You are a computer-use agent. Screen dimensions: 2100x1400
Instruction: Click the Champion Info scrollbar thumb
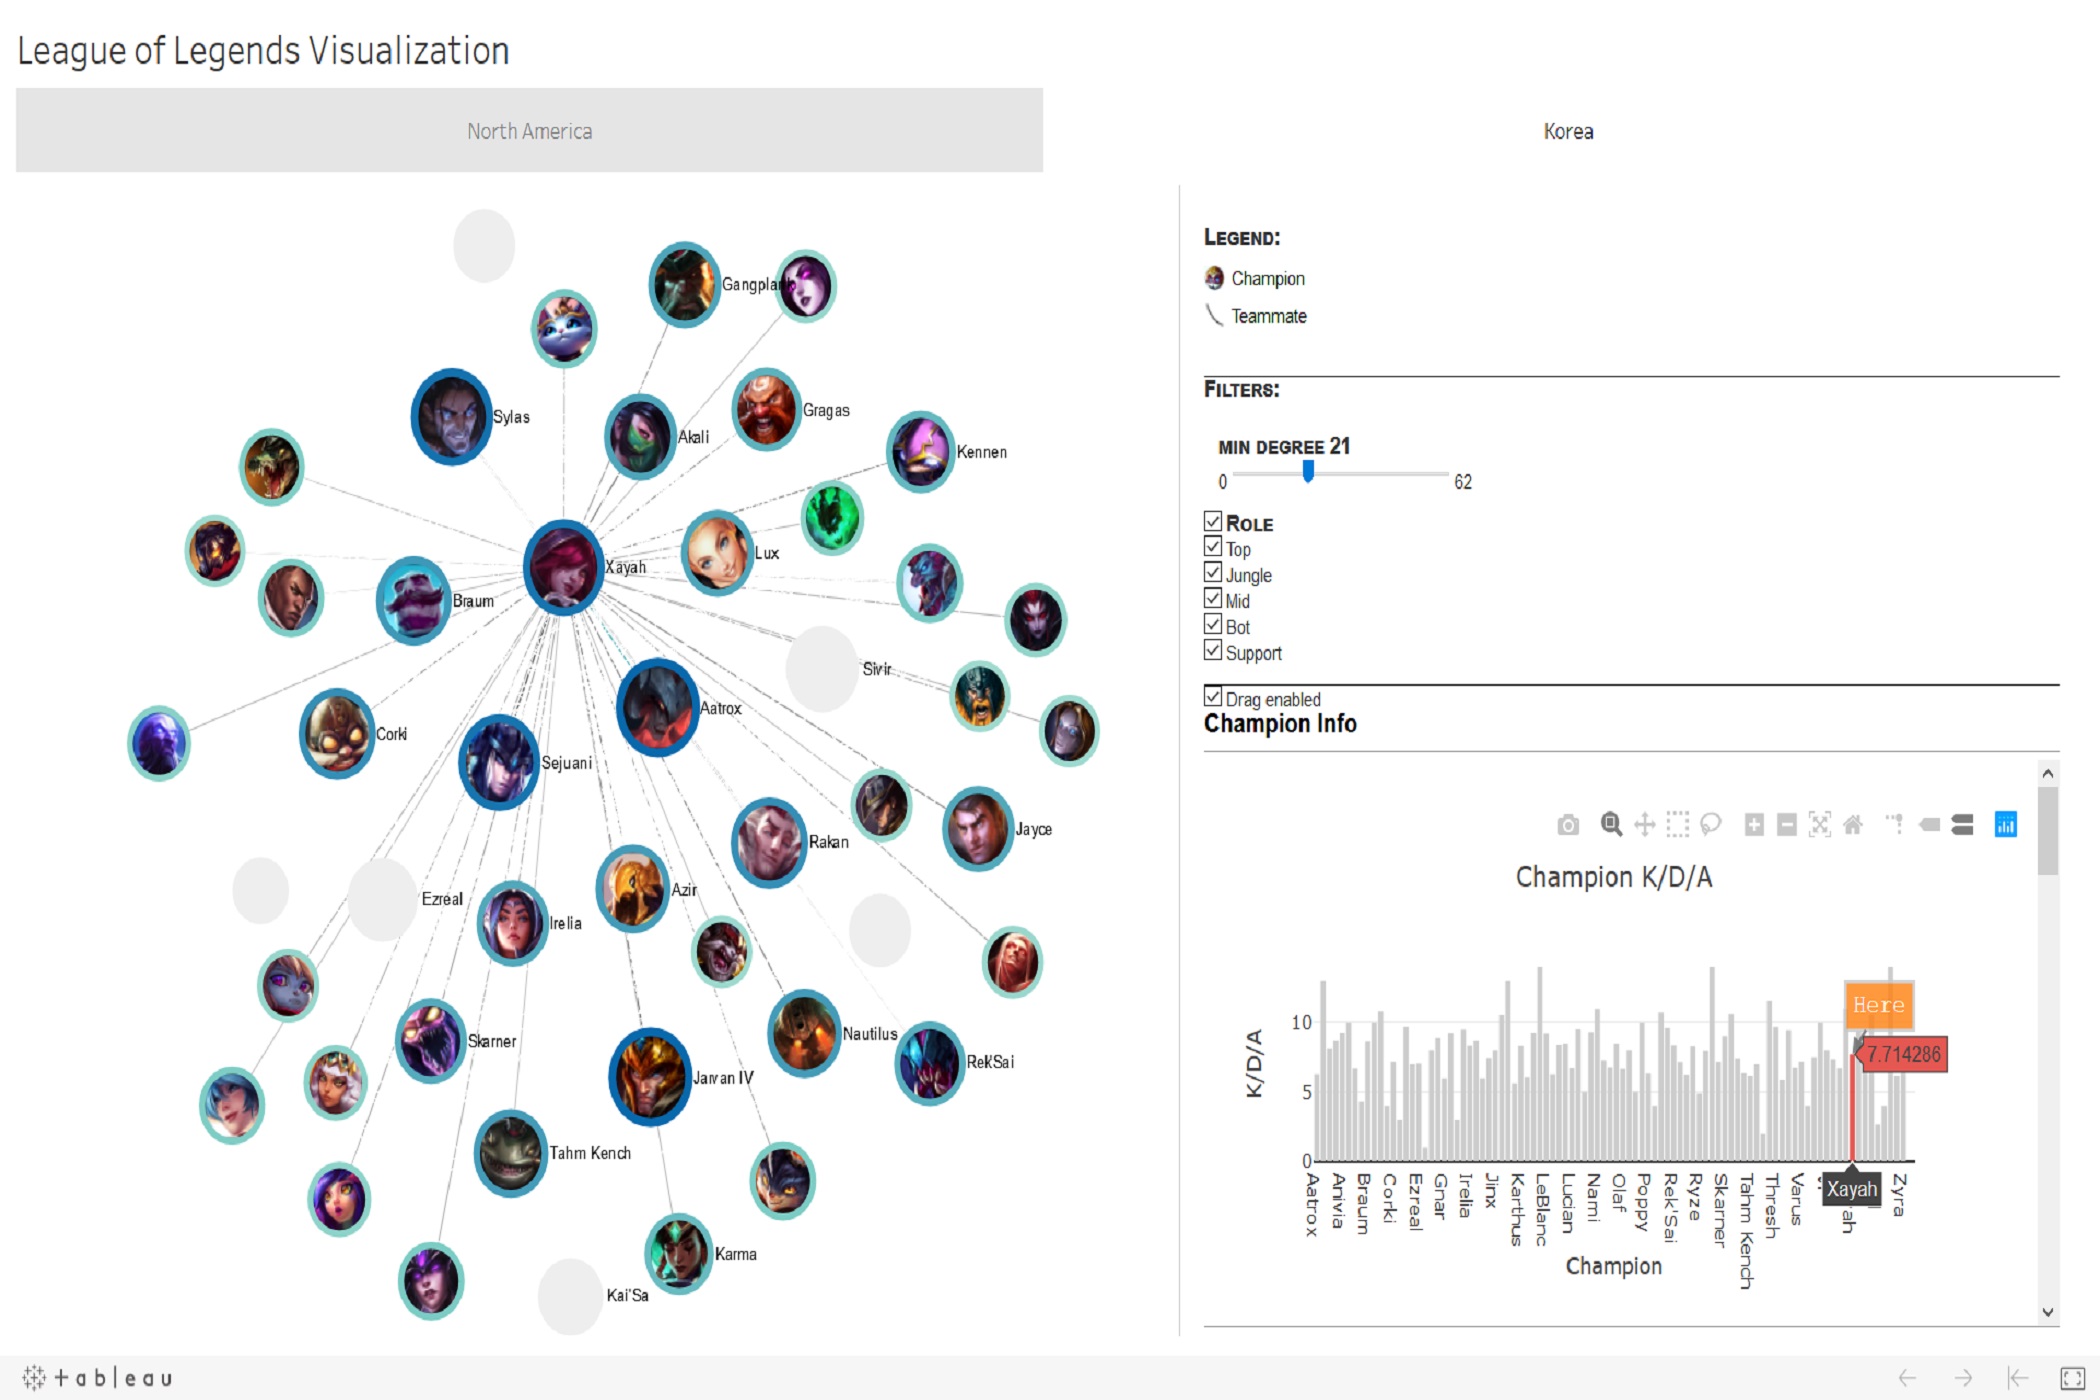[2048, 831]
